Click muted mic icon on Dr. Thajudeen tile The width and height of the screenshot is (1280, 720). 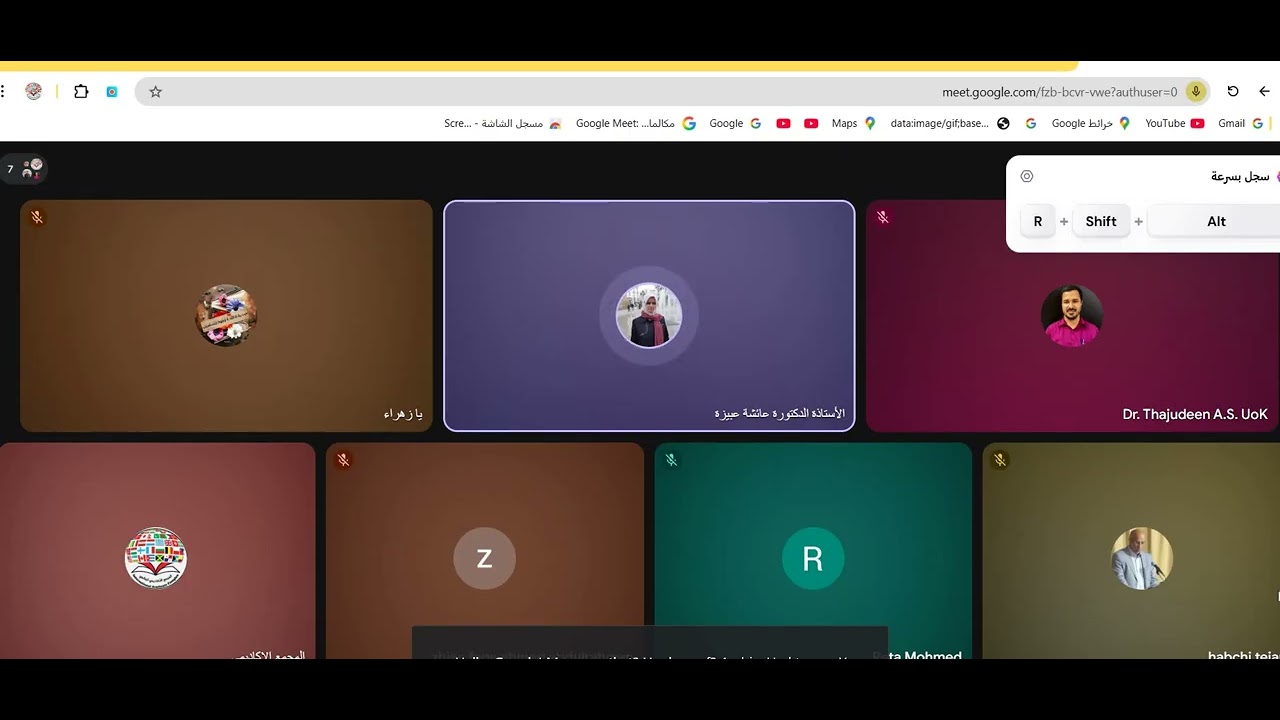[883, 217]
